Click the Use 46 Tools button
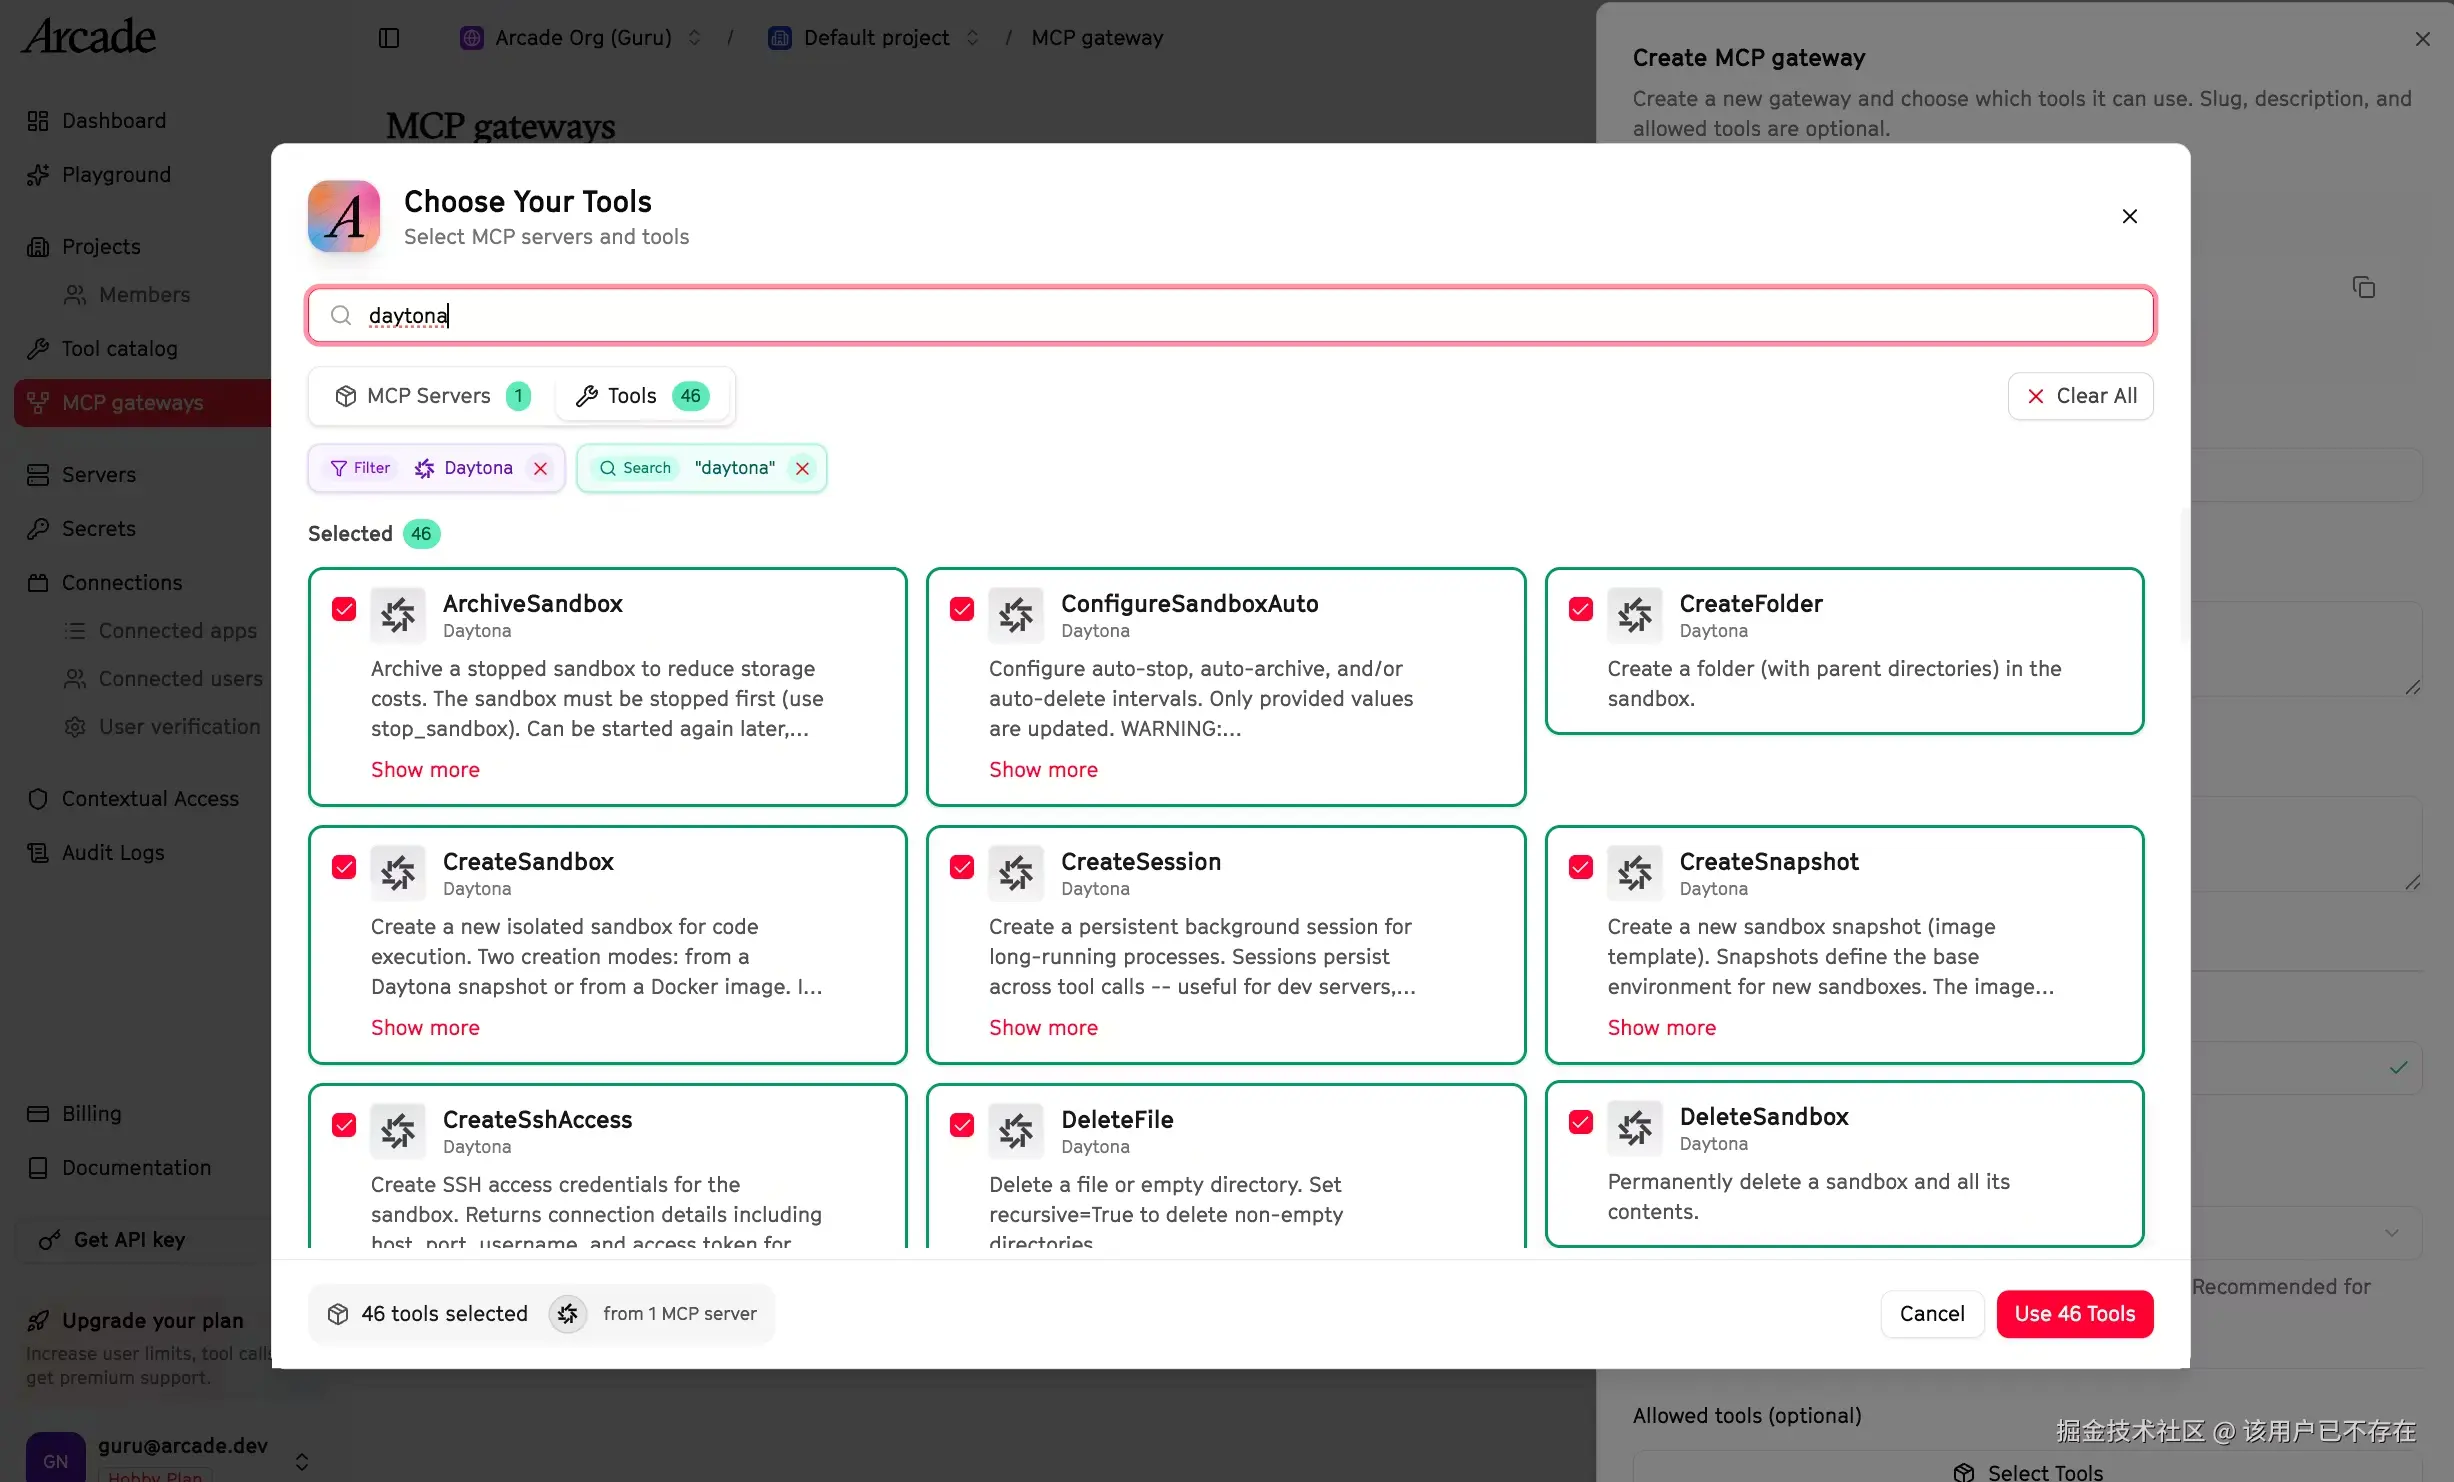The width and height of the screenshot is (2454, 1482). point(2074,1313)
